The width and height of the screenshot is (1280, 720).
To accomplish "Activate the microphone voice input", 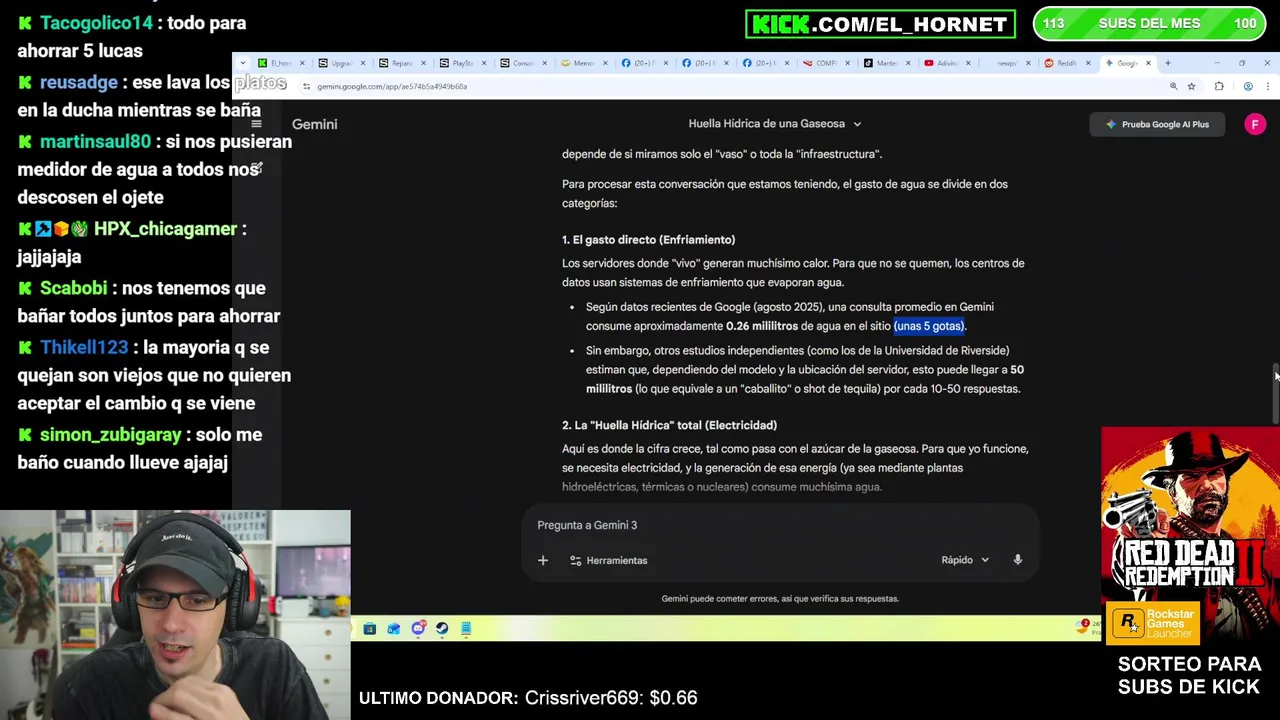I will (x=1017, y=560).
